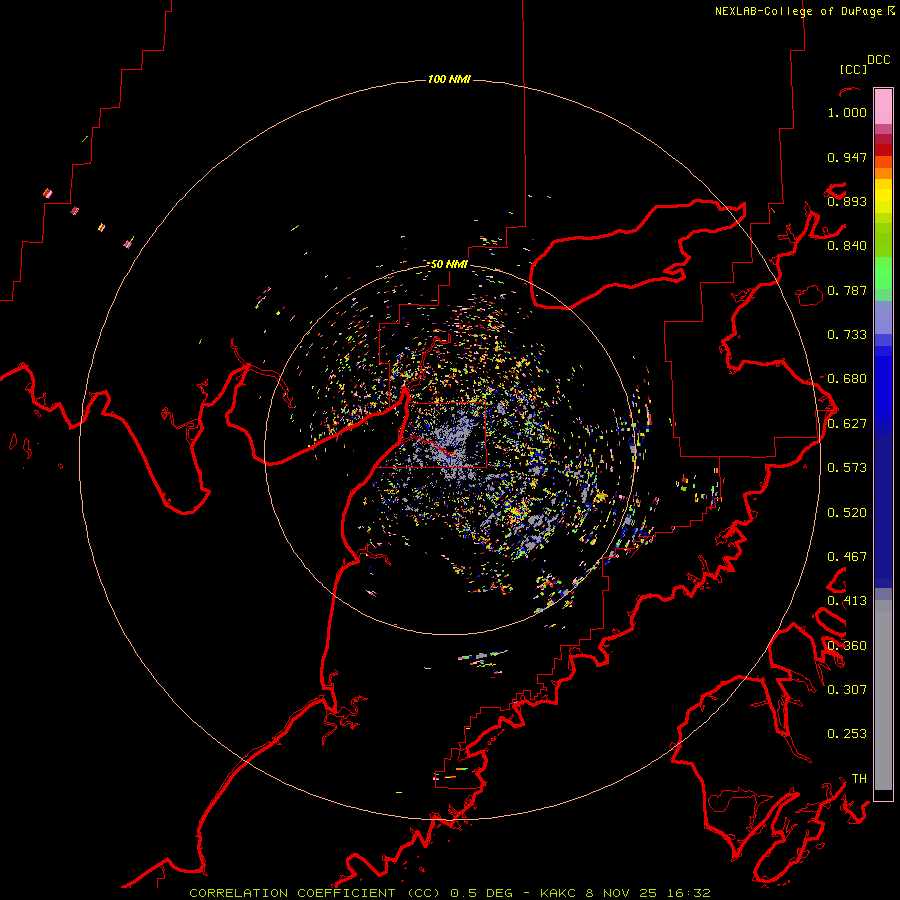This screenshot has height=900, width=900.
Task: Select the 0.467 scale value
Action: click(x=847, y=557)
